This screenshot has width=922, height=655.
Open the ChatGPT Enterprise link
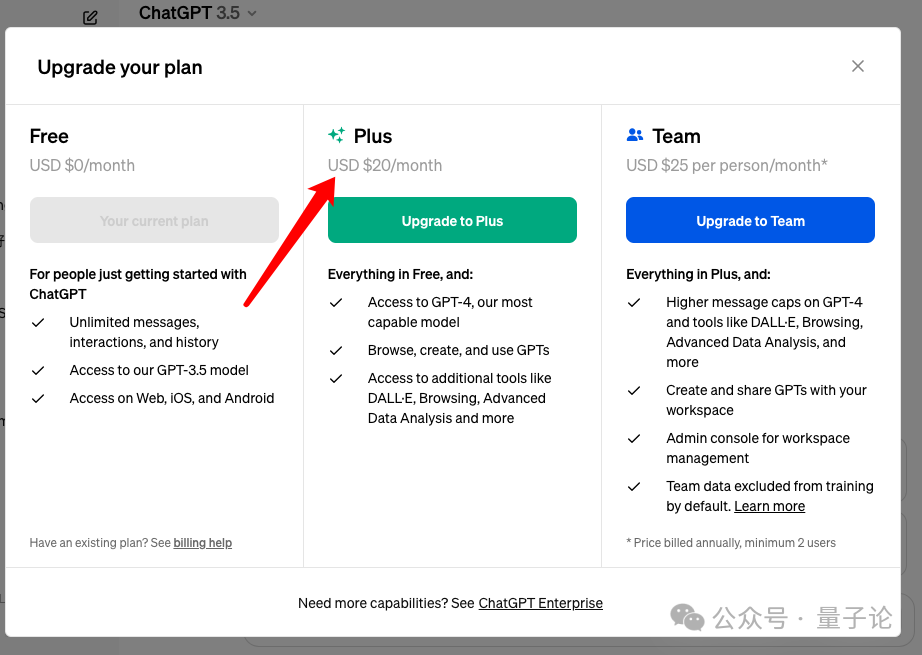pos(540,603)
